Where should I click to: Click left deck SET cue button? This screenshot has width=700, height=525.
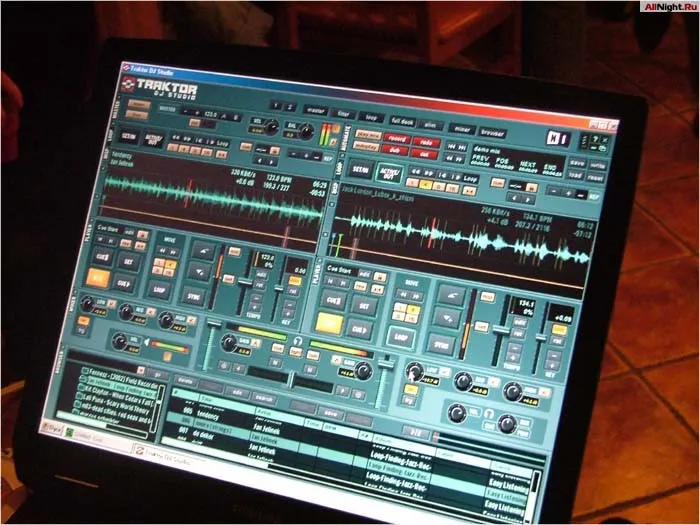point(129,262)
